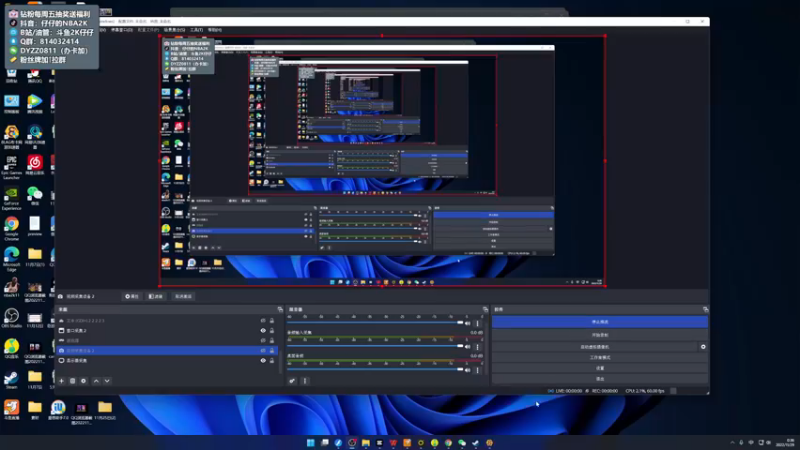The image size is (800, 450).
Task: Open the 配置文件 menu in OBS
Action: [148, 30]
